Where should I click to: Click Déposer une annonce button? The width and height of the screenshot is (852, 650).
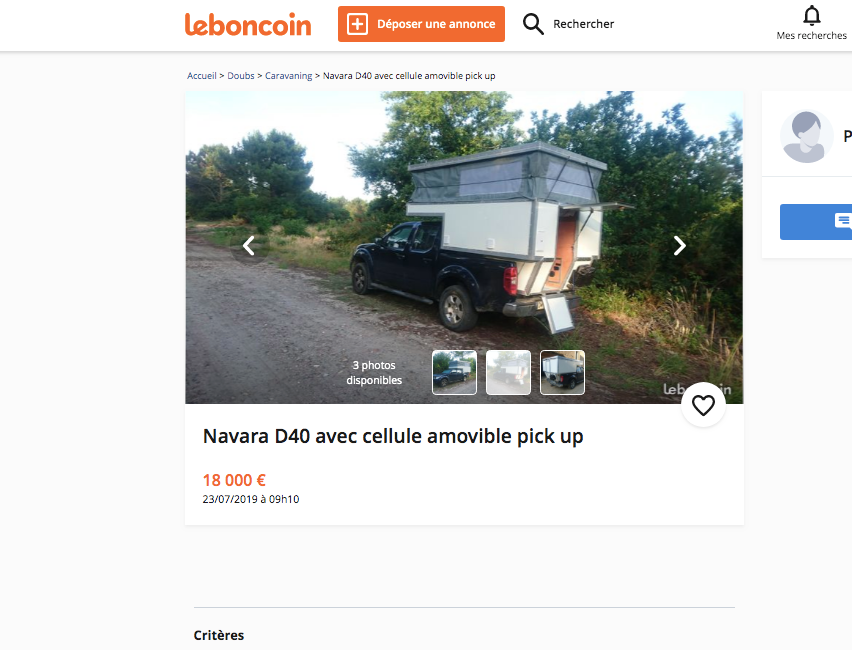[x=421, y=24]
